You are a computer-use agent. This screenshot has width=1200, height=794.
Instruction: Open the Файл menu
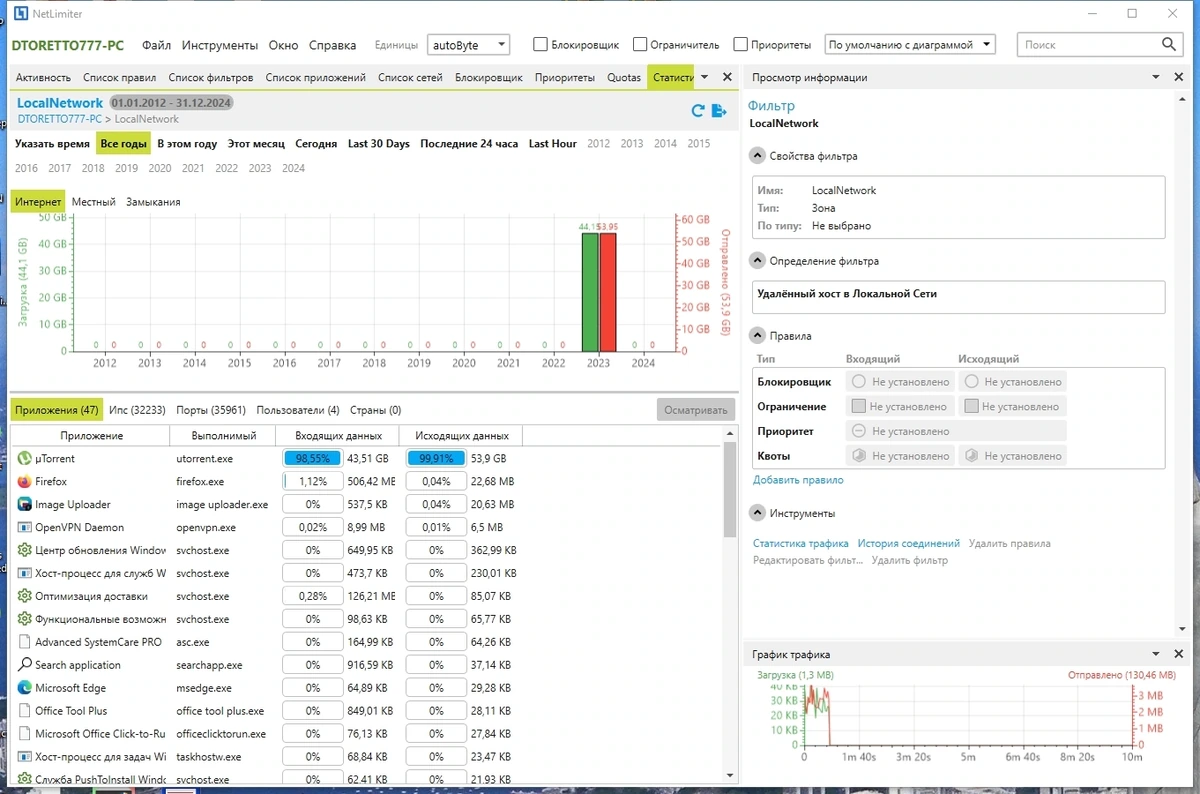click(x=156, y=45)
